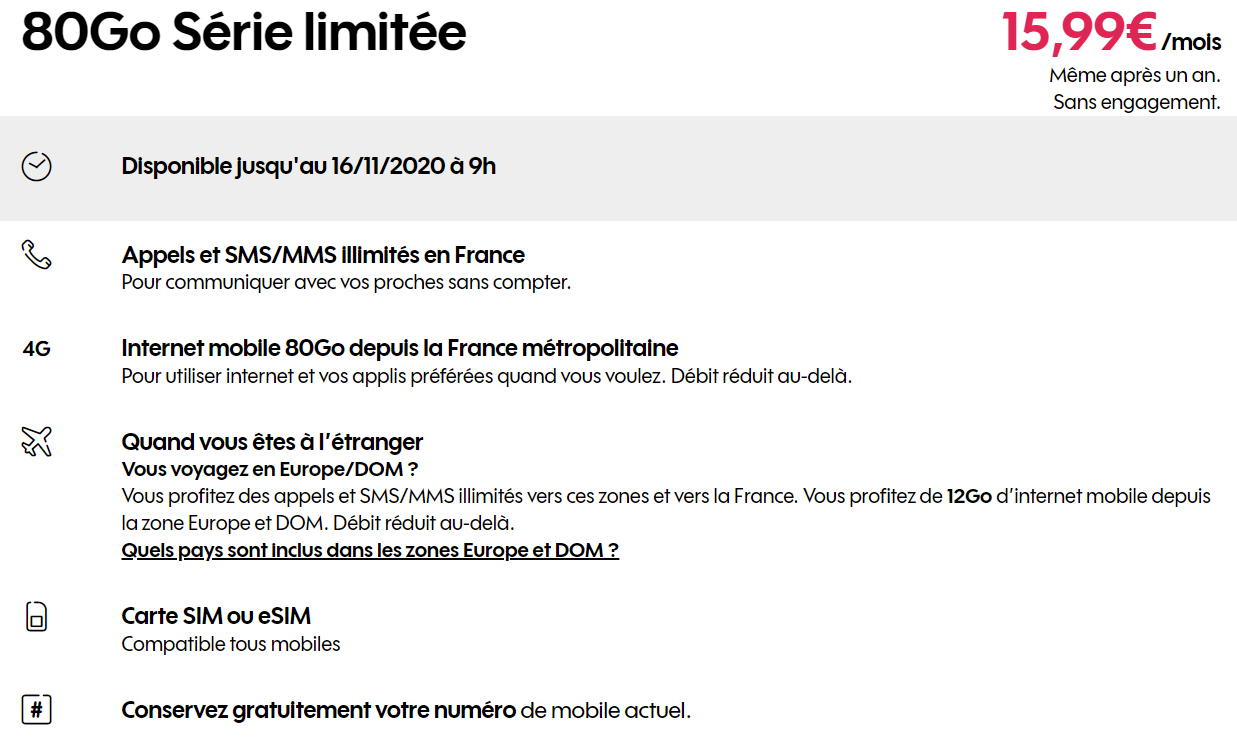The height and width of the screenshot is (746, 1237).
Task: Click the 4G network icon
Action: pyautogui.click(x=36, y=349)
